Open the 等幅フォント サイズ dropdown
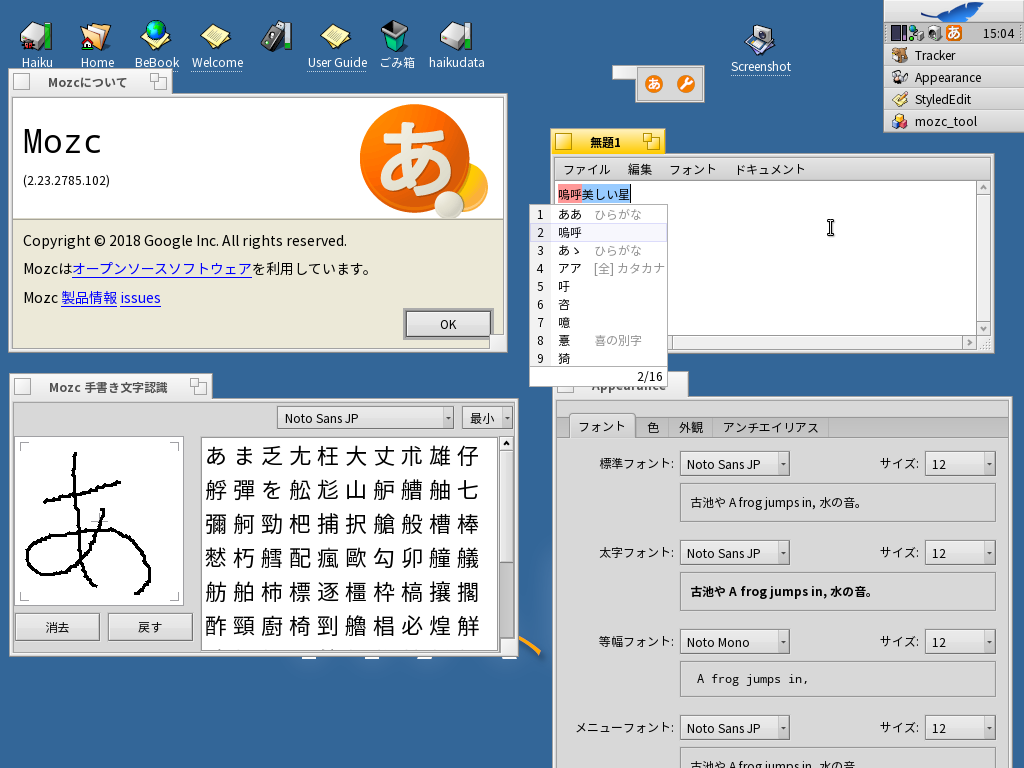Viewport: 1024px width, 768px height. click(x=960, y=642)
